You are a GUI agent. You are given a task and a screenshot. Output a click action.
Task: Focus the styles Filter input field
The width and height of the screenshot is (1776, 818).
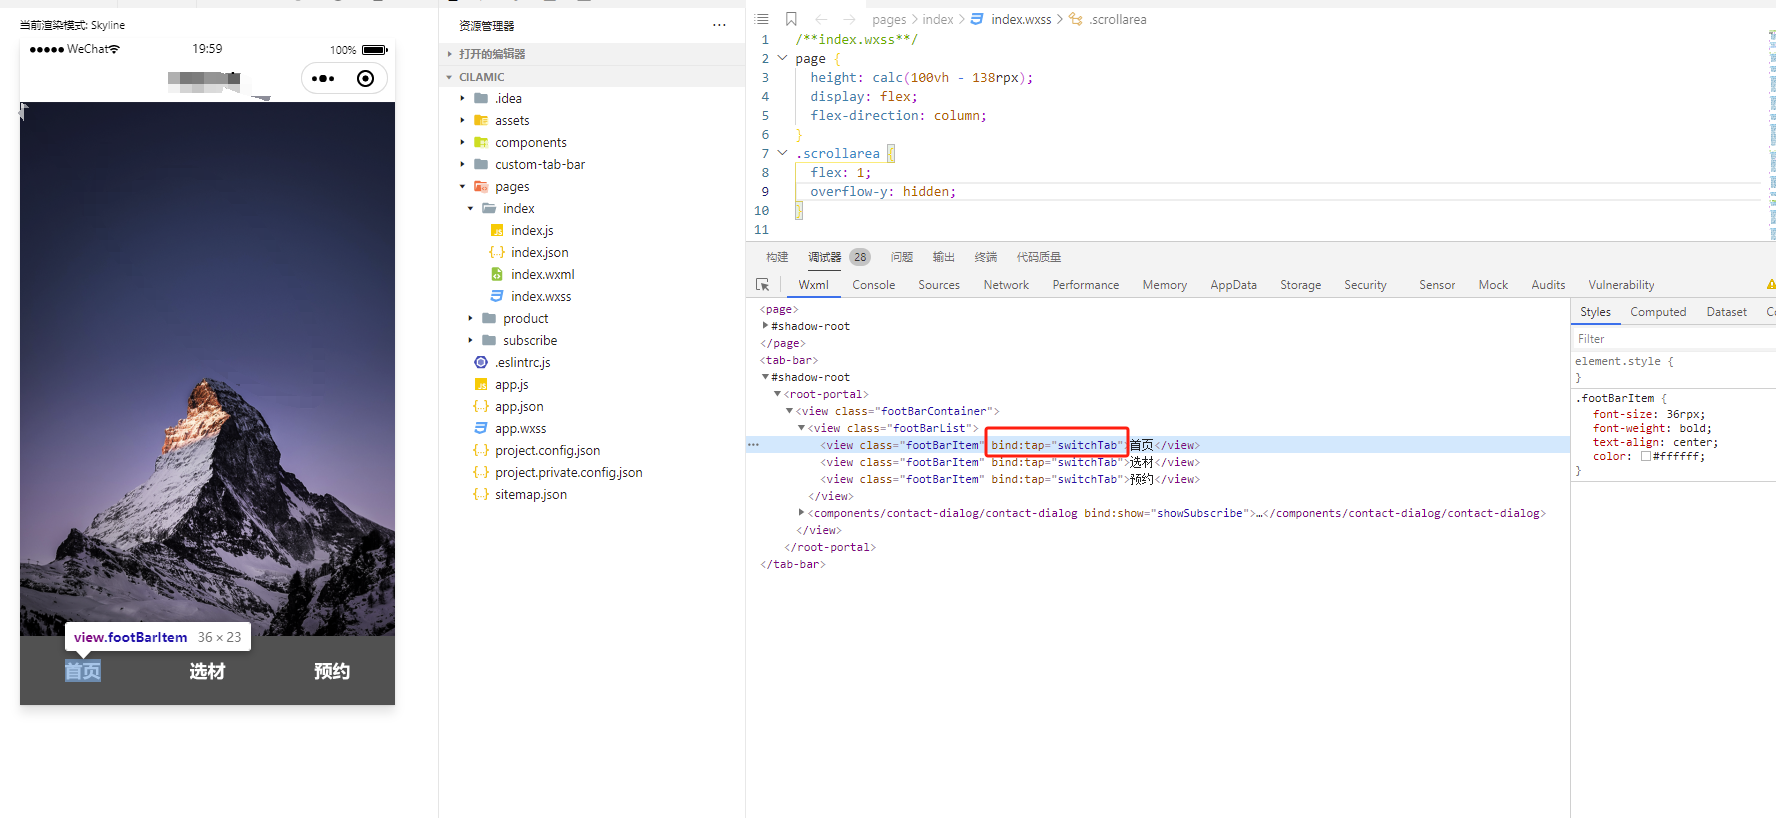tap(1673, 339)
